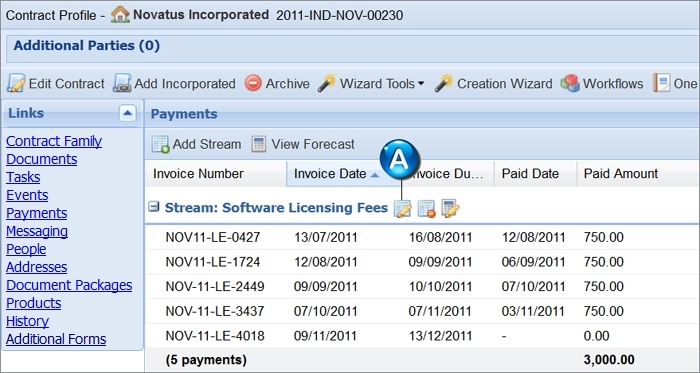Edit the Software Licensing Fees stream
Image resolution: width=700 pixels, height=373 pixels.
(x=402, y=208)
